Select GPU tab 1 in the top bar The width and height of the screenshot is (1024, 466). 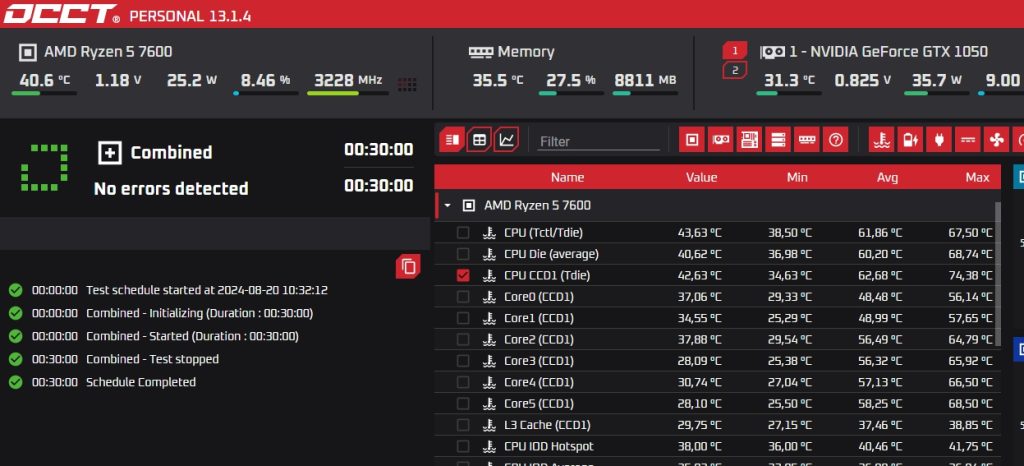point(735,50)
